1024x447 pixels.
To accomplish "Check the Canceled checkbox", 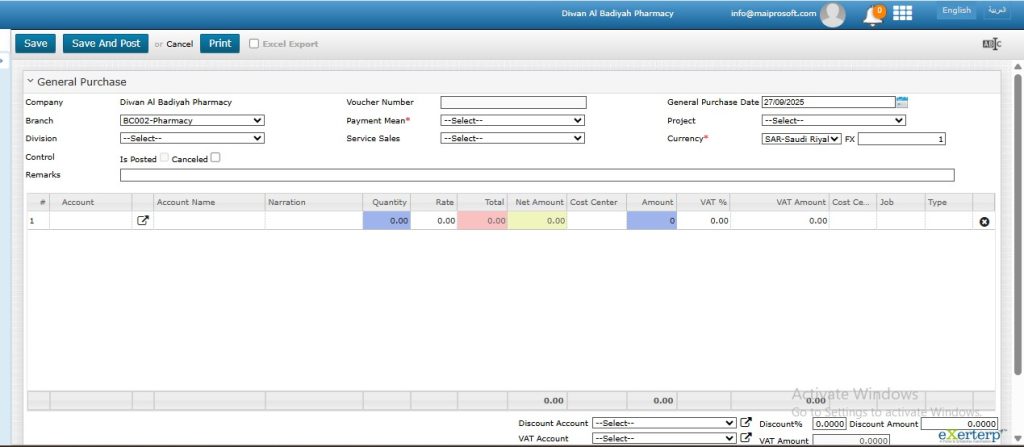I will pyautogui.click(x=215, y=157).
